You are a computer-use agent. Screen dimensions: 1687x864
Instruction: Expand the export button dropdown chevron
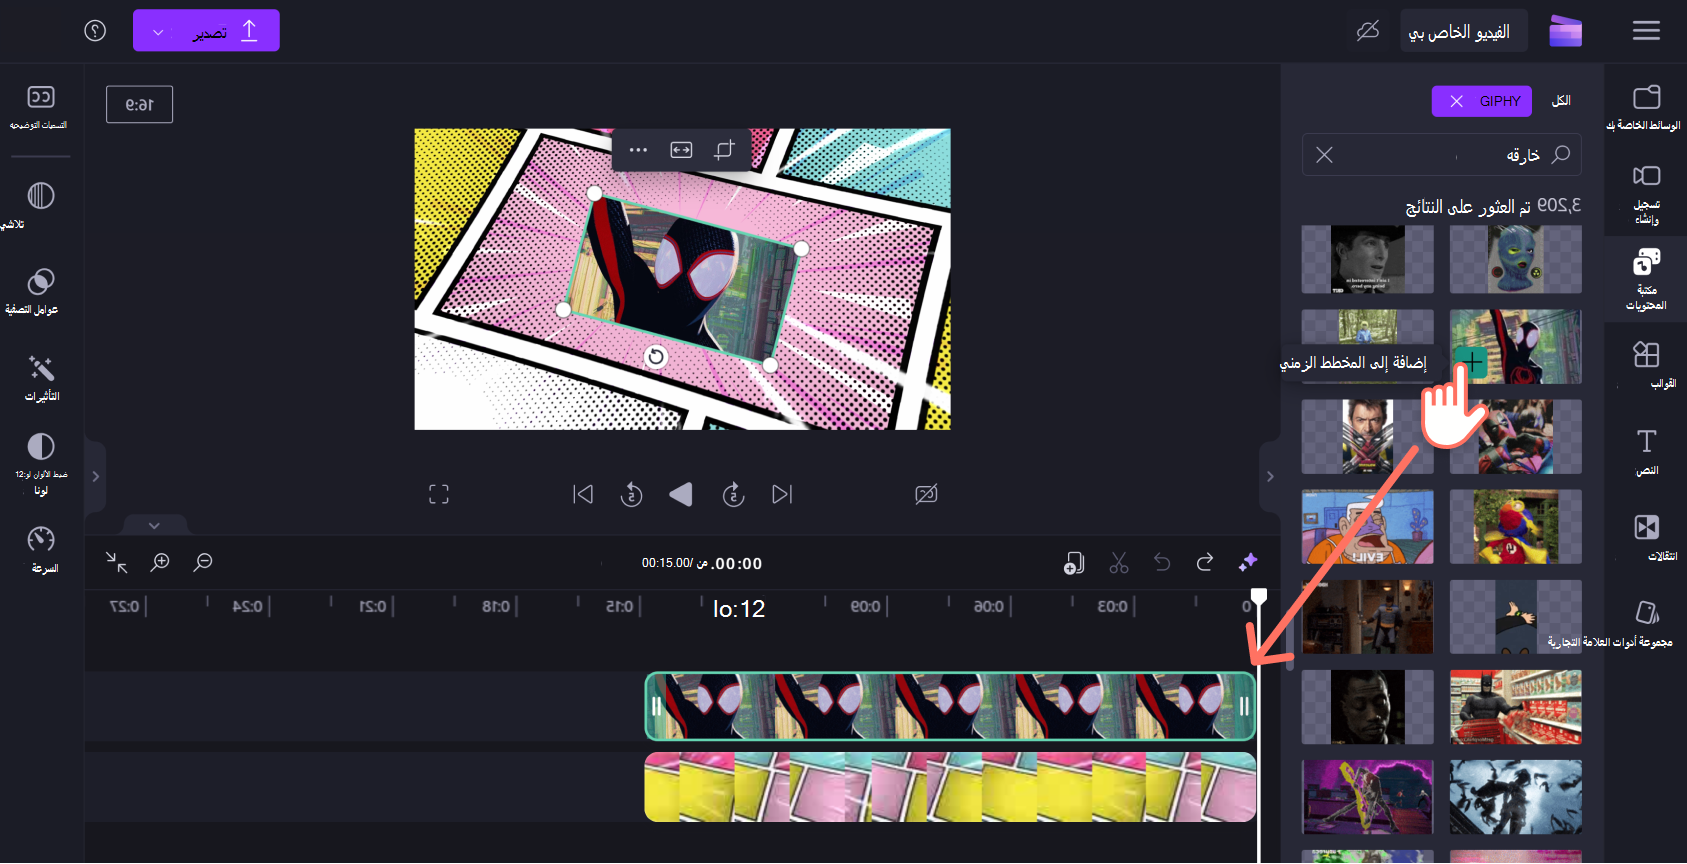pyautogui.click(x=158, y=32)
